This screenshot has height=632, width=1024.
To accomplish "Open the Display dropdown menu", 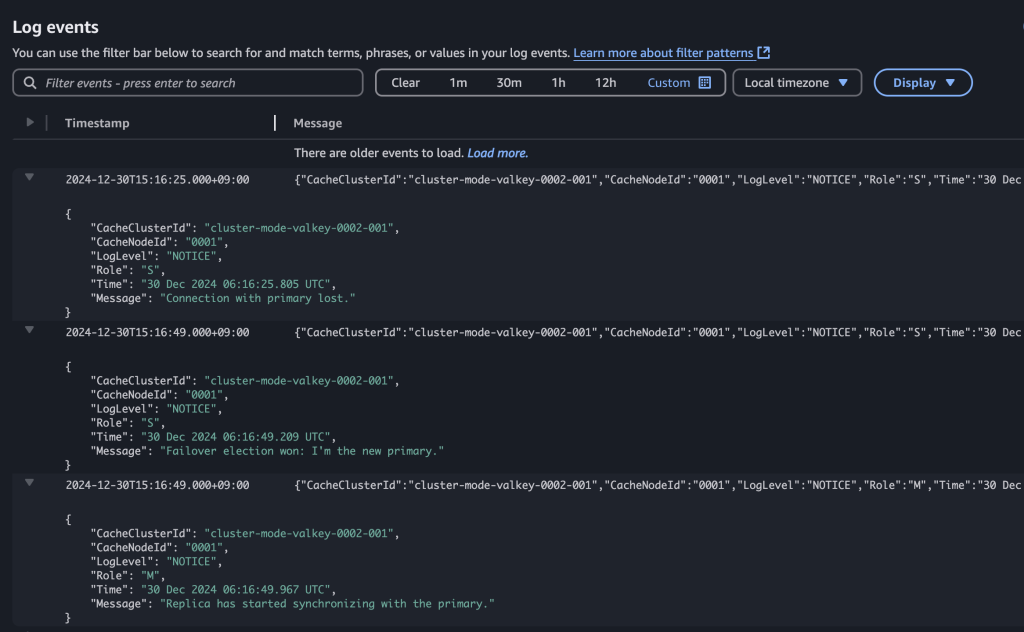I will click(x=923, y=83).
